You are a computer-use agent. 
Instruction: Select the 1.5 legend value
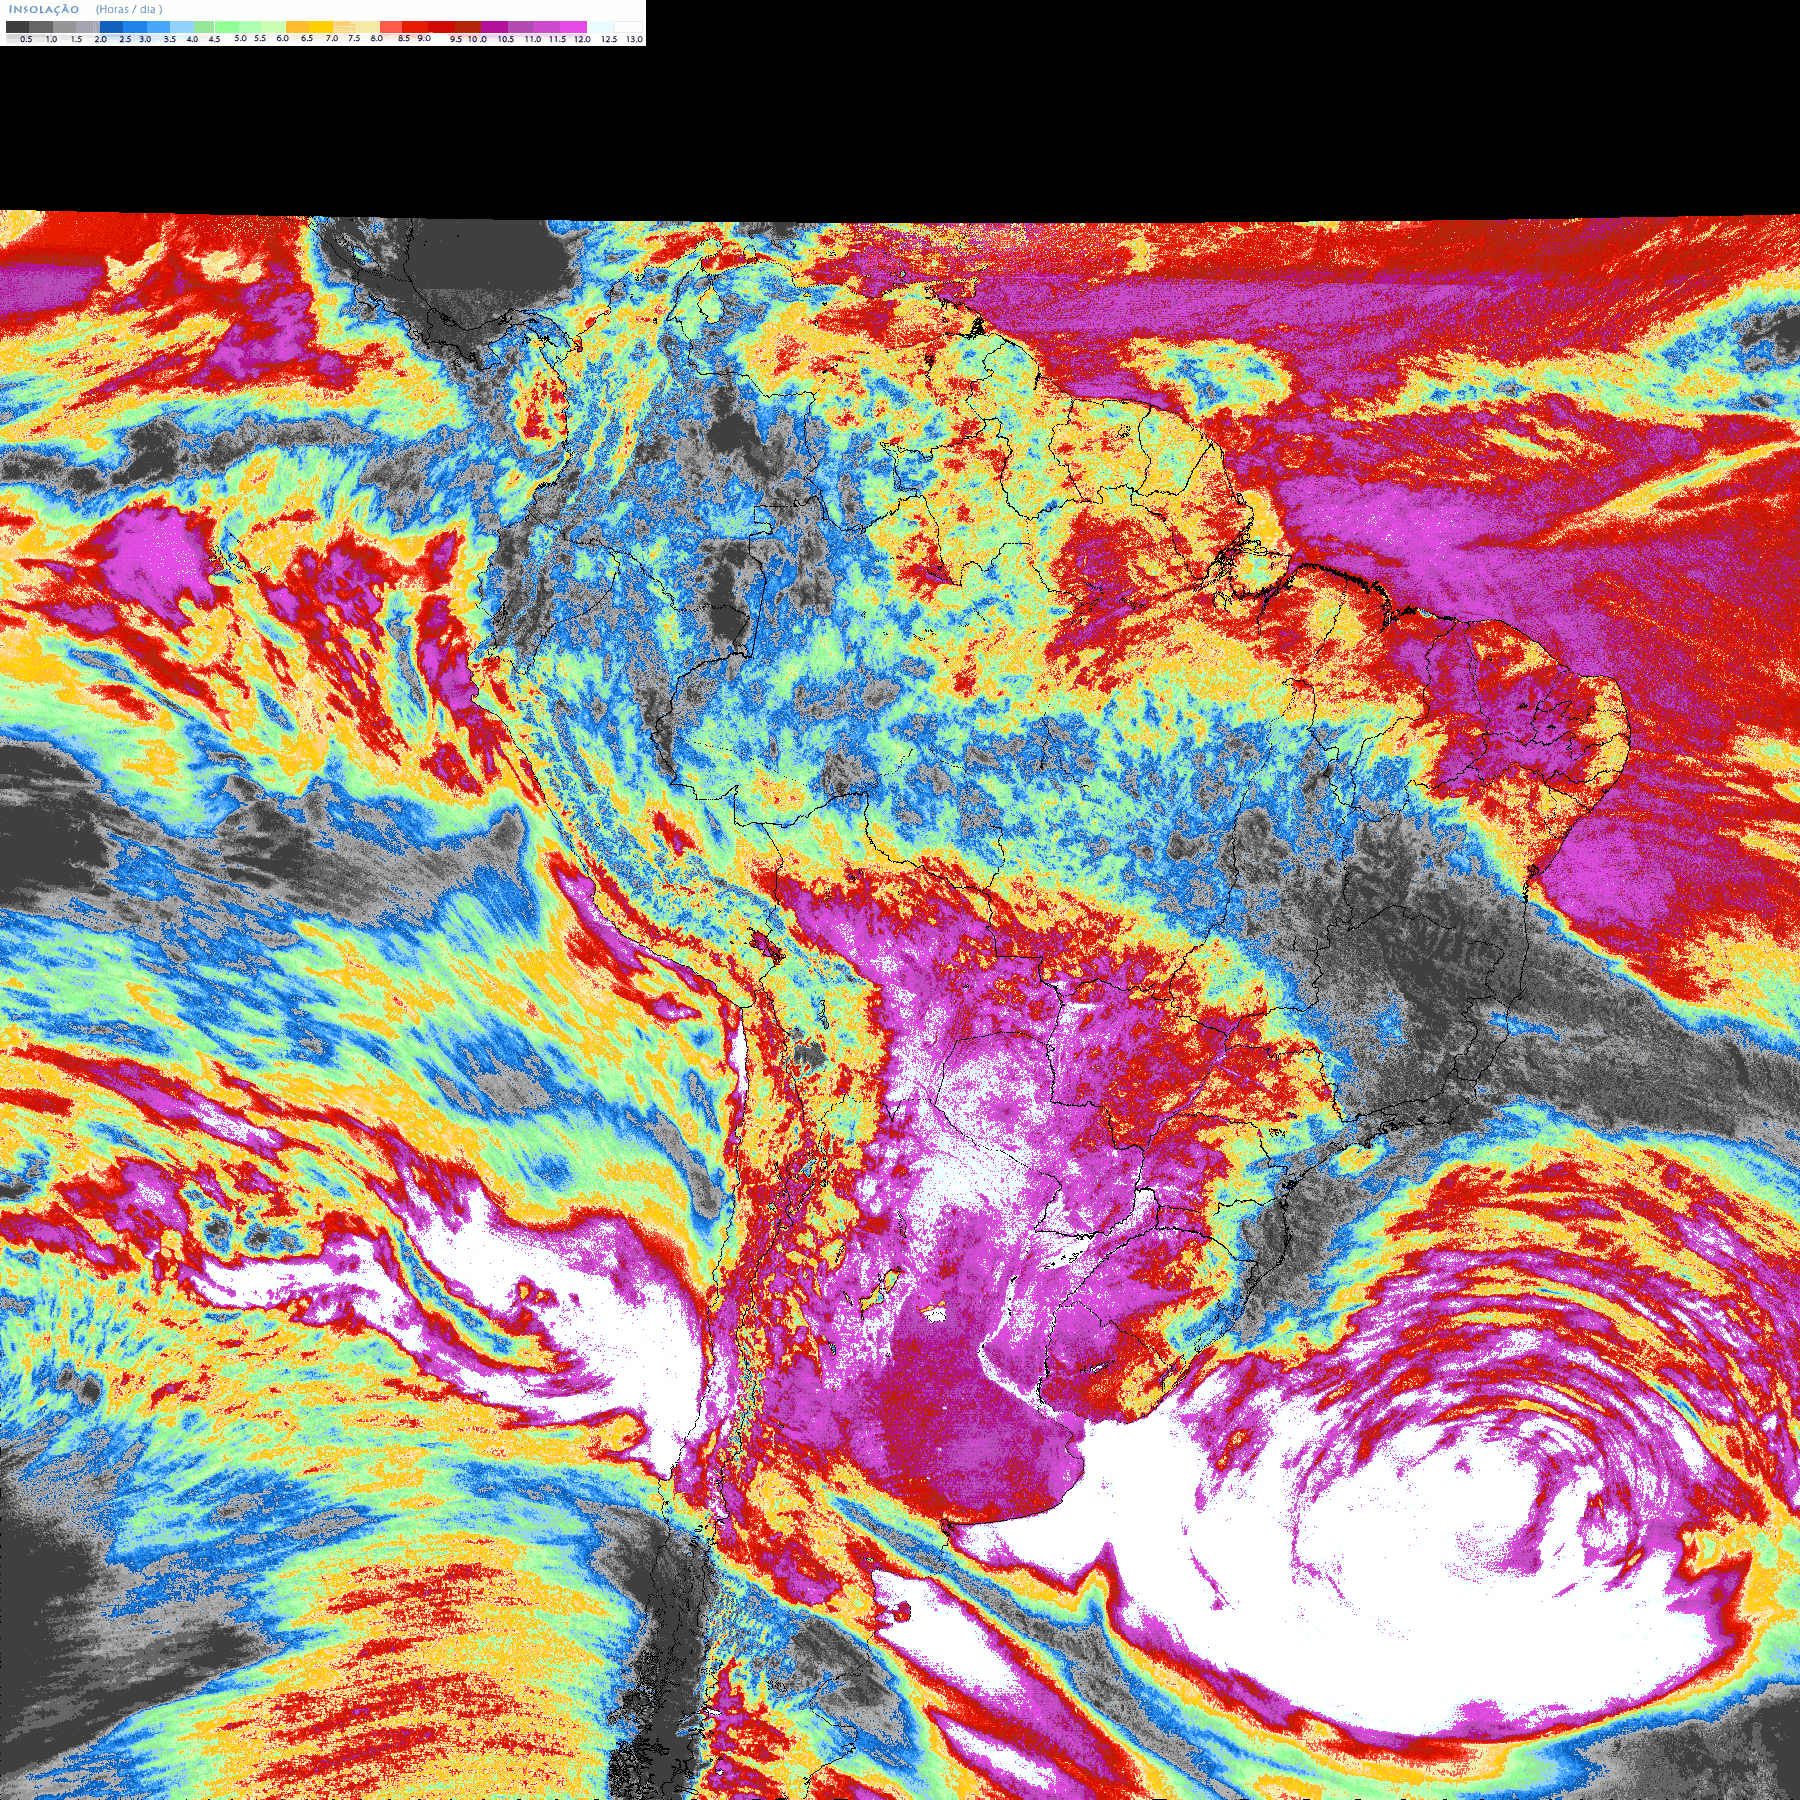pos(76,39)
